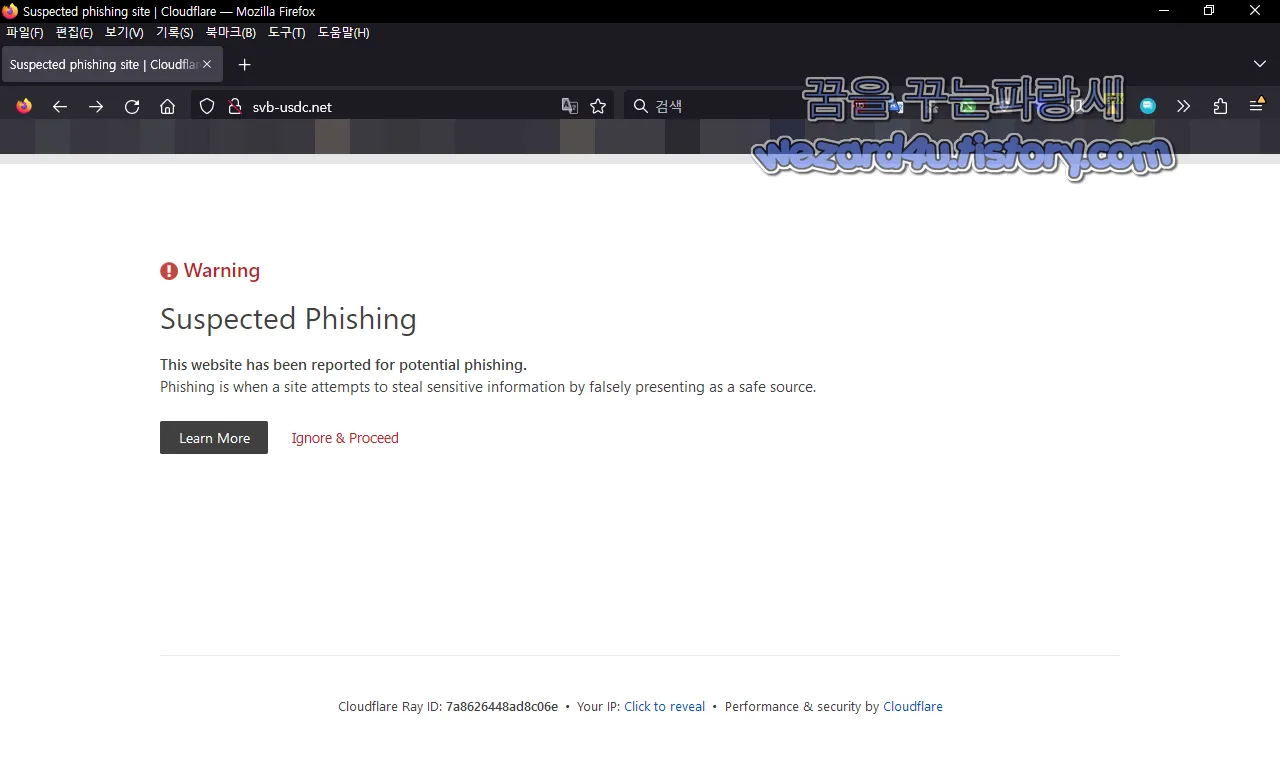The height and width of the screenshot is (760, 1280).
Task: Show more toolbar tools via overflow chevron
Action: (1184, 106)
